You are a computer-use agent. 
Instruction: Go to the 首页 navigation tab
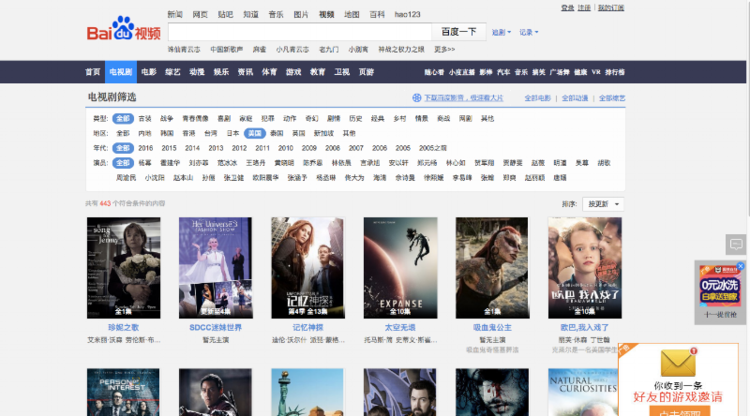click(93, 72)
